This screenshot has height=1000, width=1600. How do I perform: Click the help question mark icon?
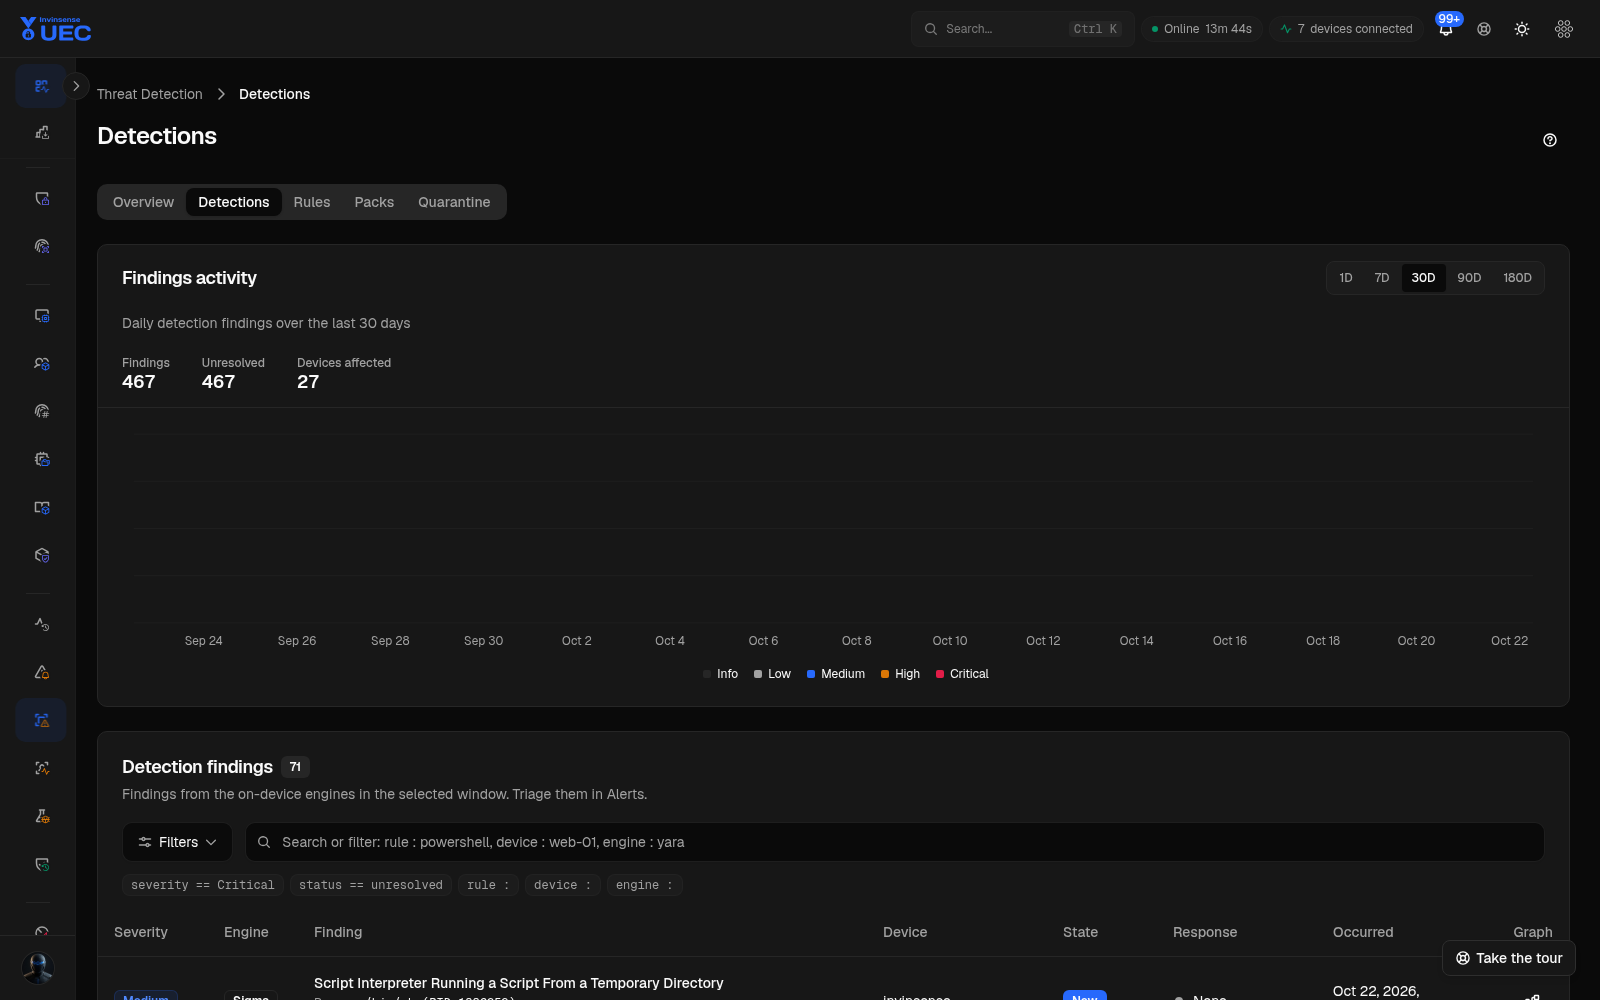pos(1550,140)
